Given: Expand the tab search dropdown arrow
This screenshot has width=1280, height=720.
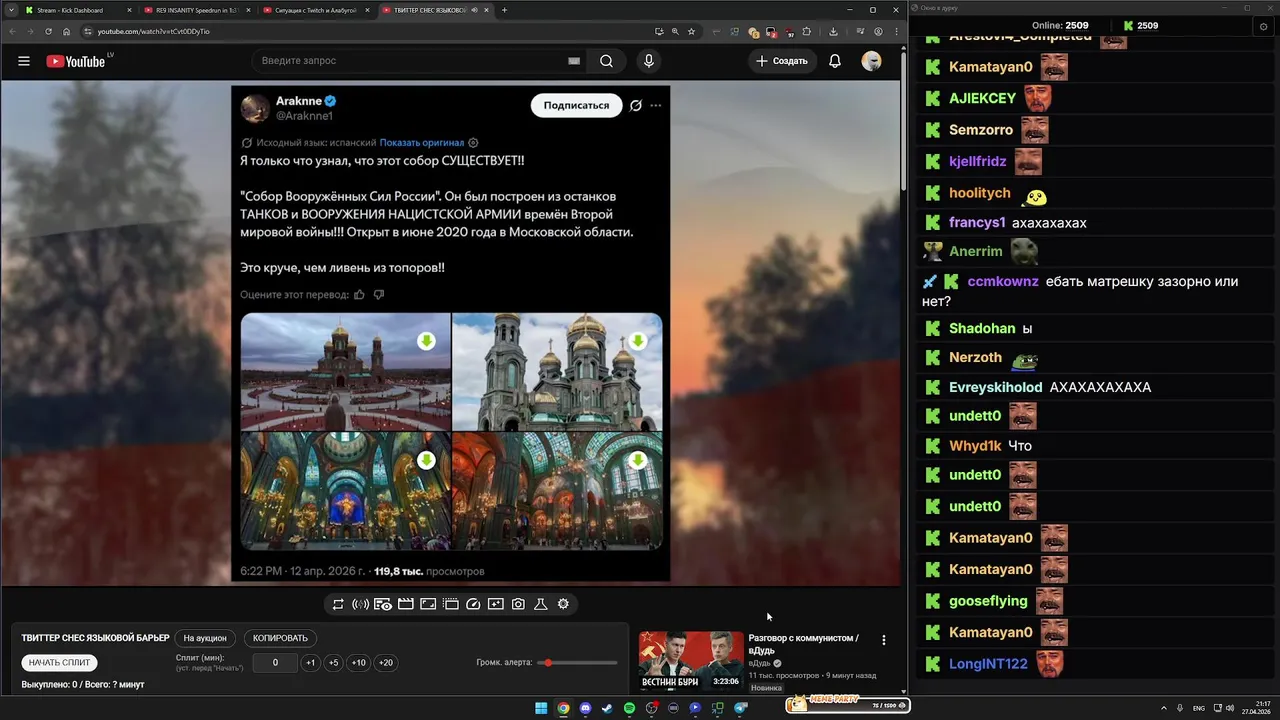Looking at the screenshot, I should point(9,10).
